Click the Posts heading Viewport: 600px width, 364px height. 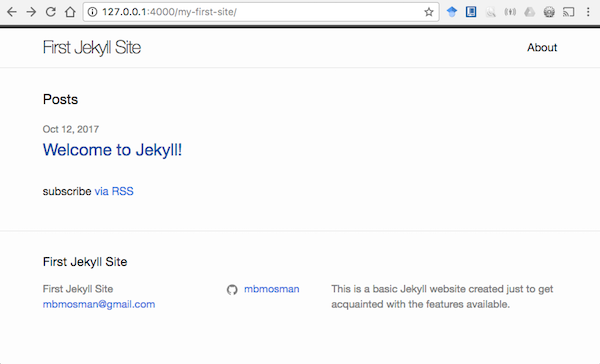(x=60, y=100)
